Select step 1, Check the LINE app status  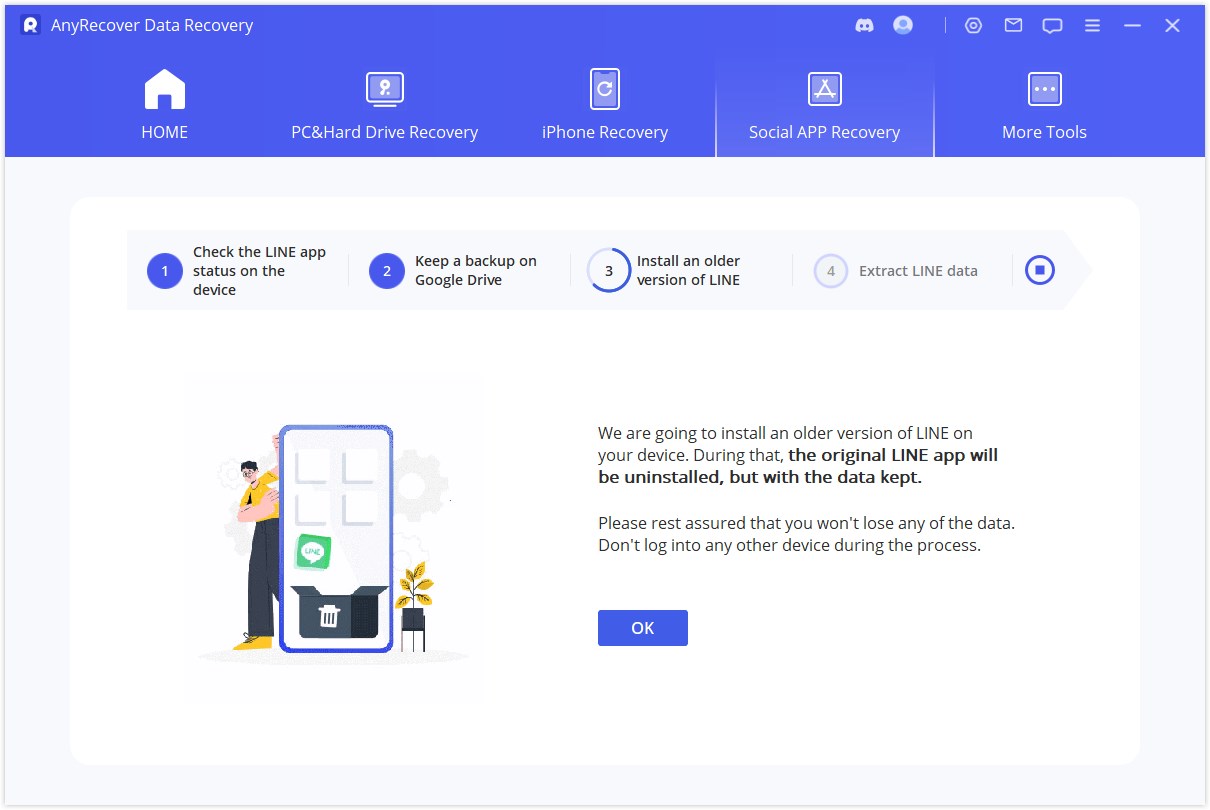pyautogui.click(x=164, y=269)
